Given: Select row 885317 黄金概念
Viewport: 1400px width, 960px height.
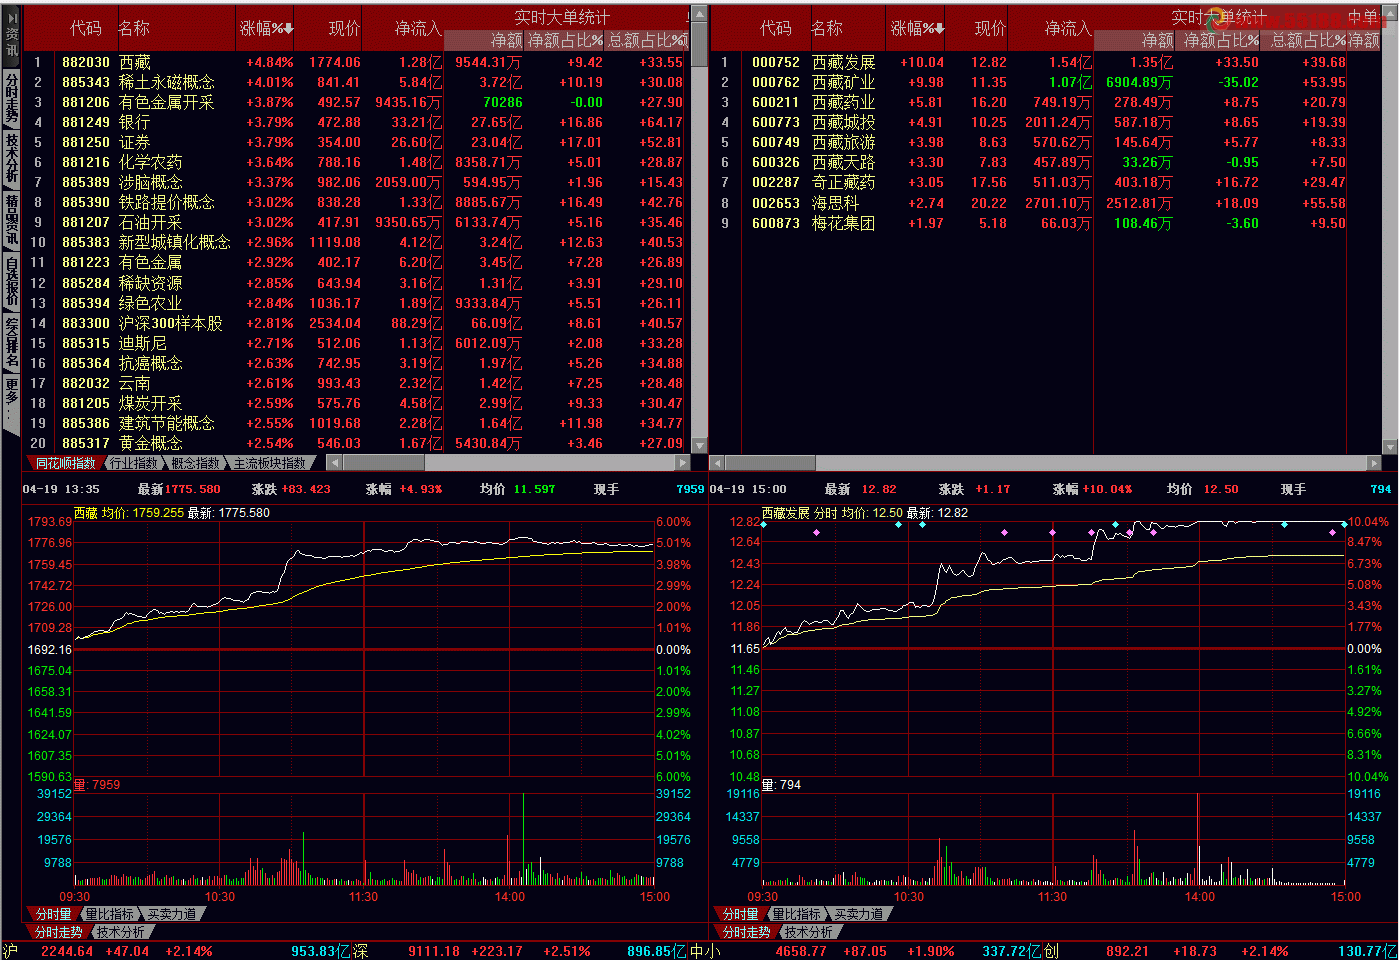Looking at the screenshot, I should point(357,443).
